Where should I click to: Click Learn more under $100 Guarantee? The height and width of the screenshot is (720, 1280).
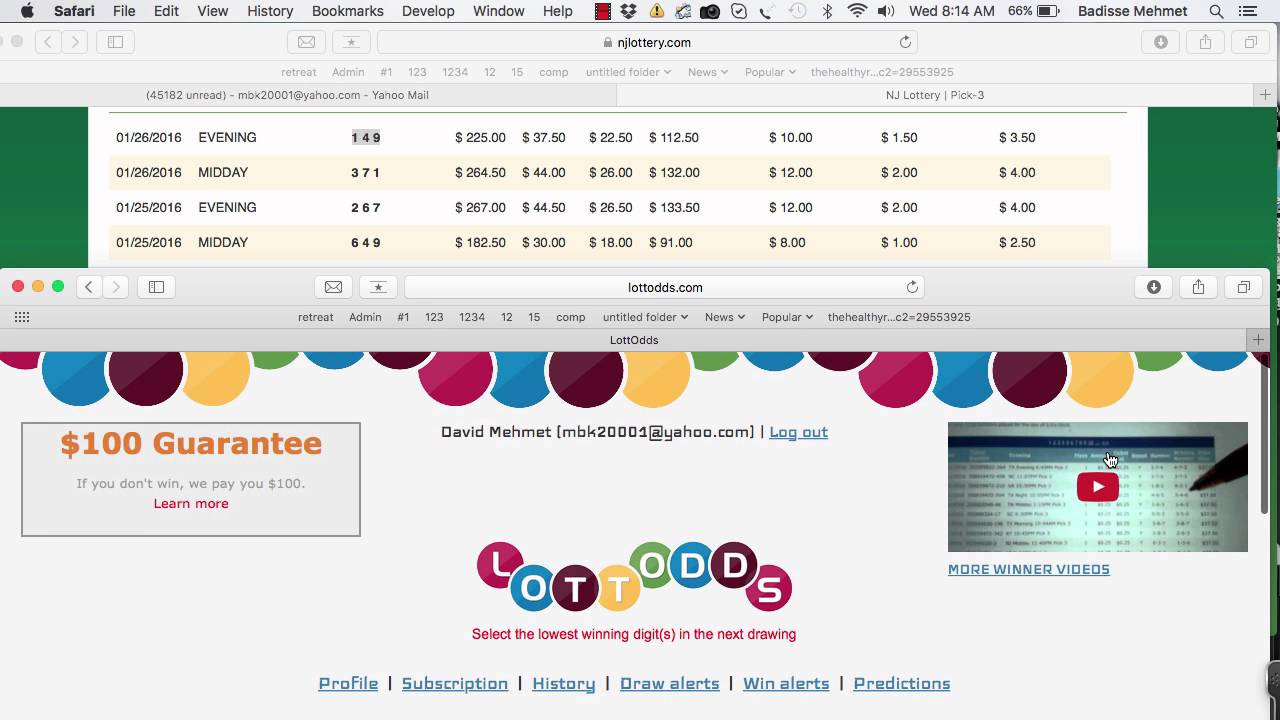tap(191, 503)
